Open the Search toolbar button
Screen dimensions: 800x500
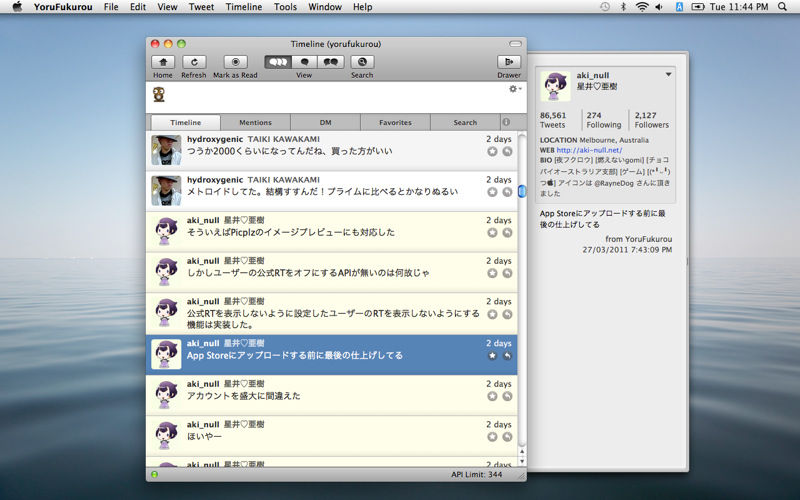362,62
